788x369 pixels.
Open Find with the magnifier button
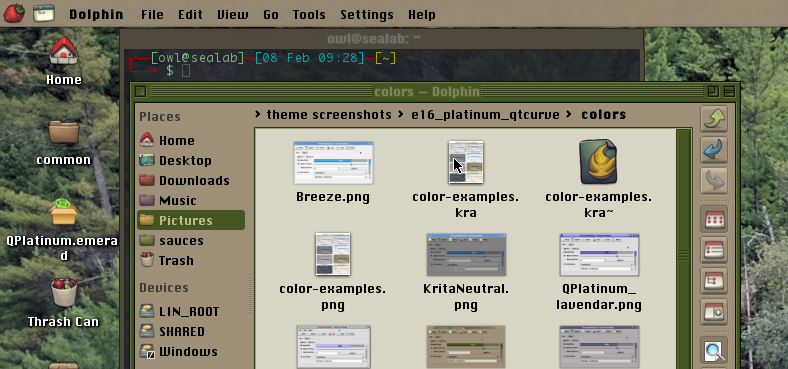714,350
